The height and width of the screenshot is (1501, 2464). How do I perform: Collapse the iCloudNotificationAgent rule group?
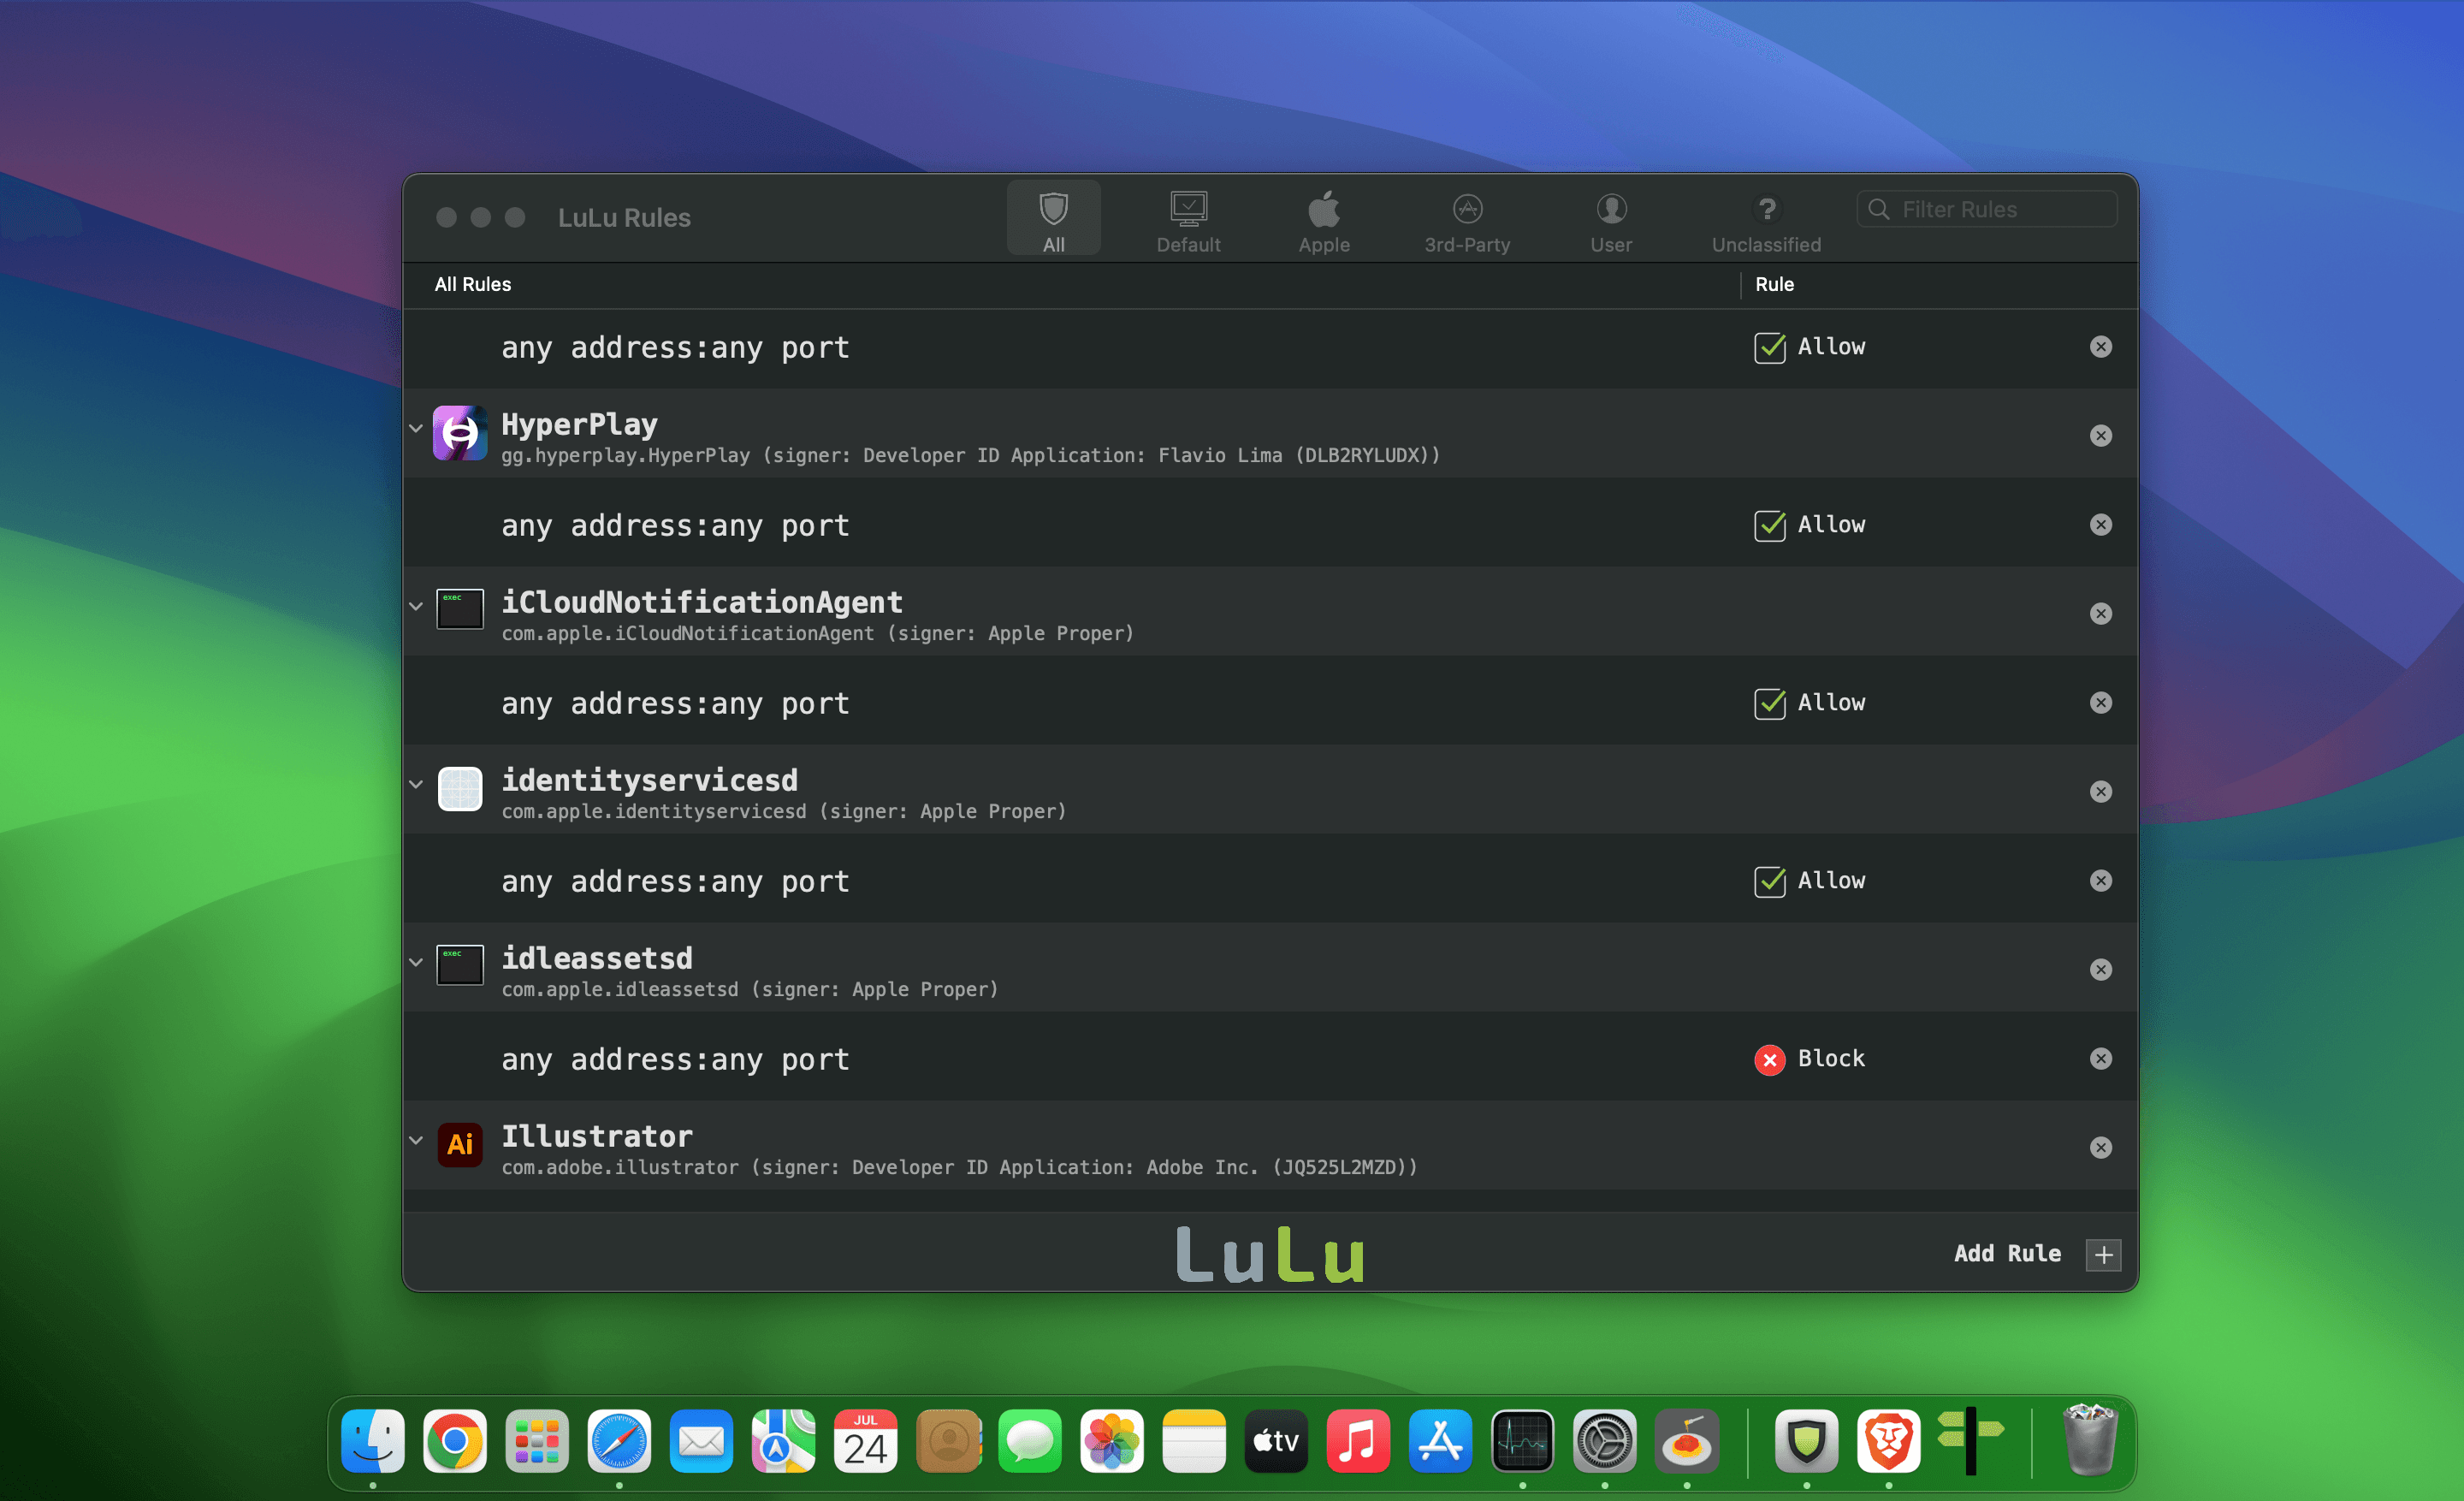tap(416, 606)
